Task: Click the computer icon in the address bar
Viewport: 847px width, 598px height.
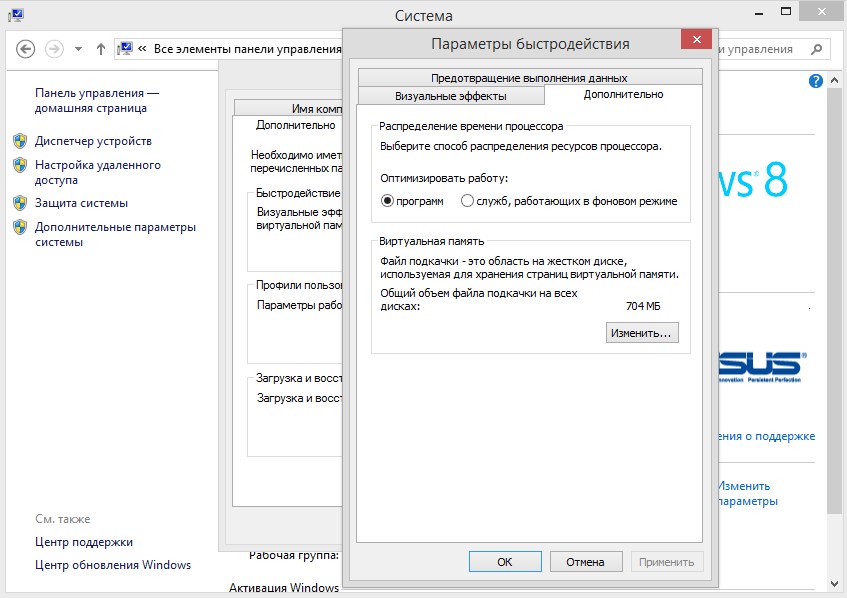Action: 125,49
